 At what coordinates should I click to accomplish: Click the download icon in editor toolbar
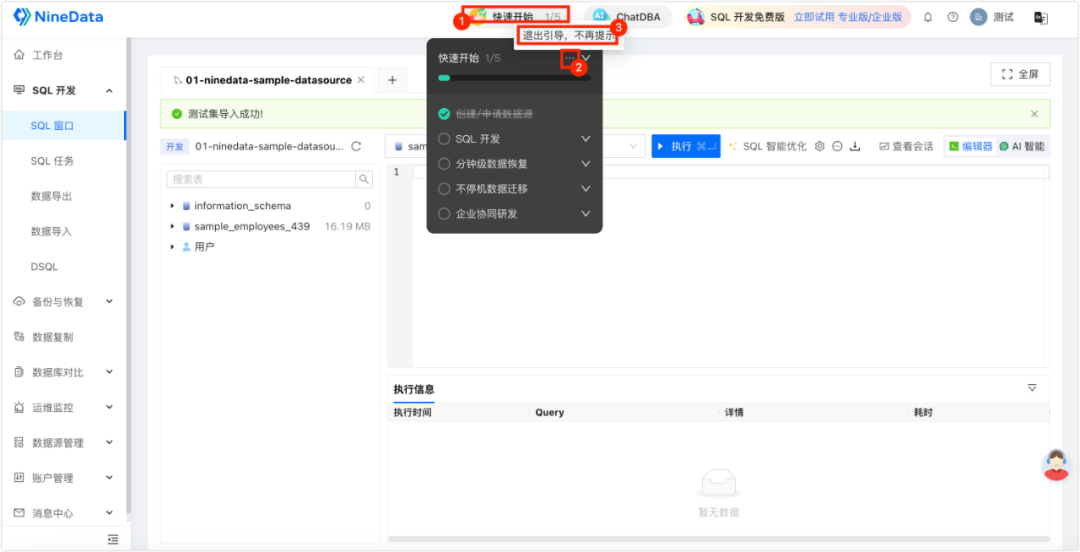click(855, 146)
